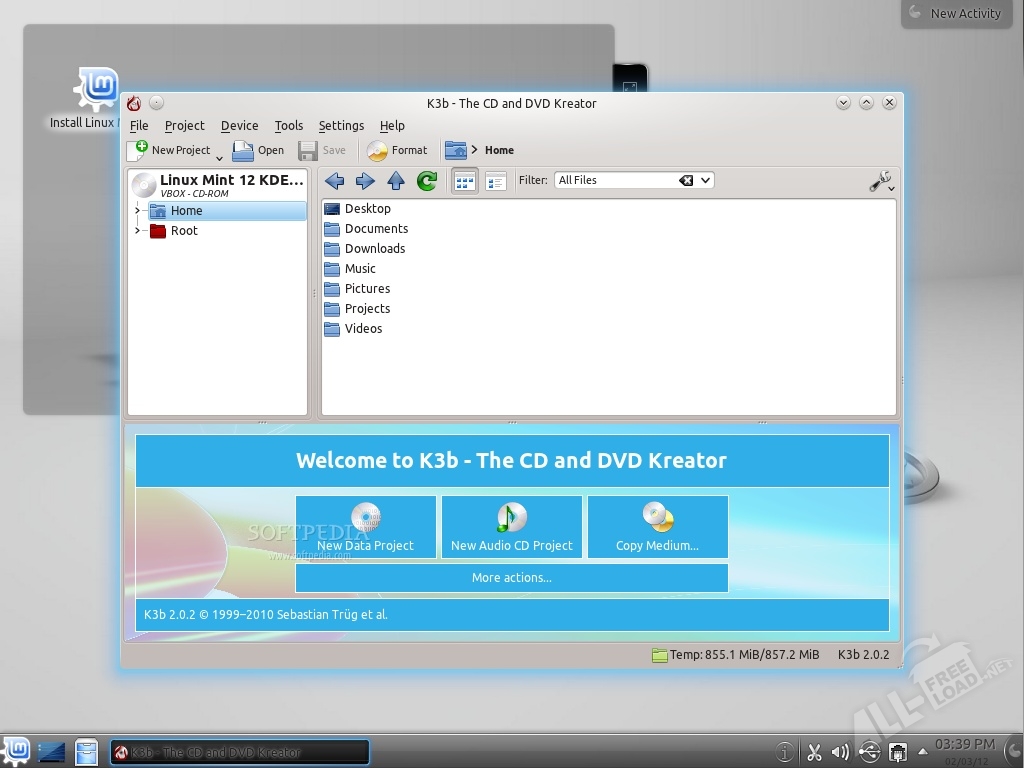The image size is (1024, 768).
Task: Start a New Audio CD Project
Action: pyautogui.click(x=511, y=527)
